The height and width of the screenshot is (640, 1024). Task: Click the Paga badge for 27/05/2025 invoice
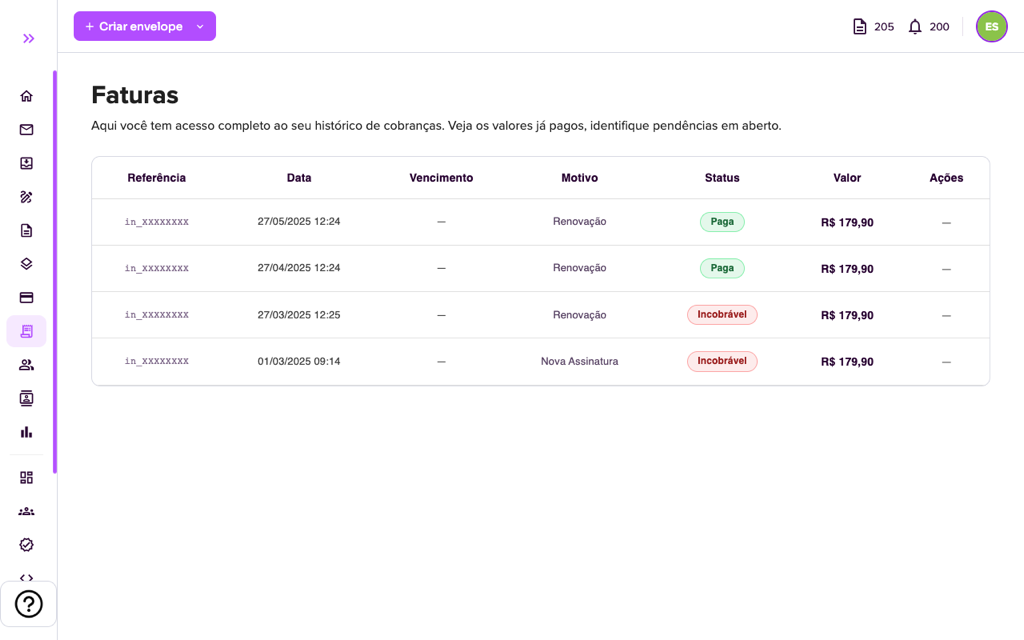(722, 221)
